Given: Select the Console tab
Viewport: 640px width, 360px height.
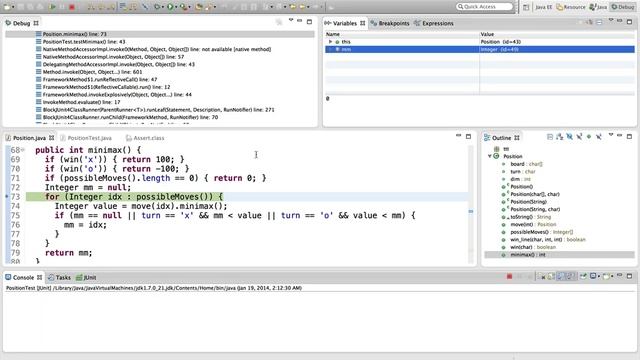Looking at the screenshot, I should 23,278.
